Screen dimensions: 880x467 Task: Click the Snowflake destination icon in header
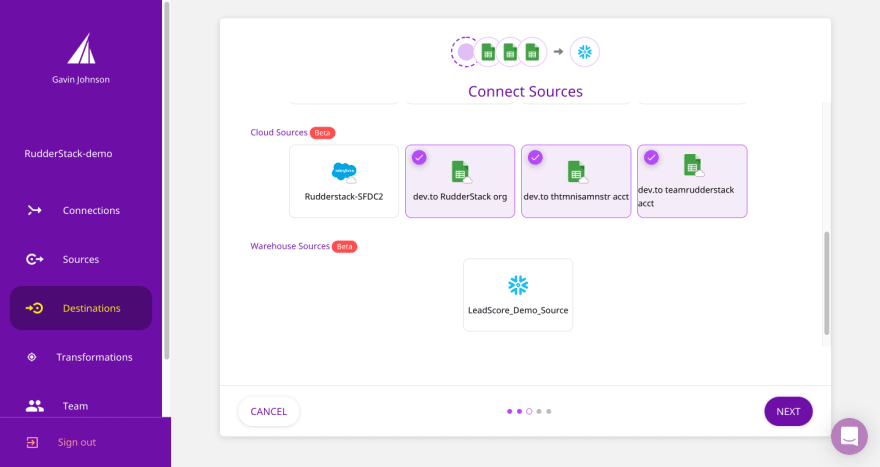point(584,52)
